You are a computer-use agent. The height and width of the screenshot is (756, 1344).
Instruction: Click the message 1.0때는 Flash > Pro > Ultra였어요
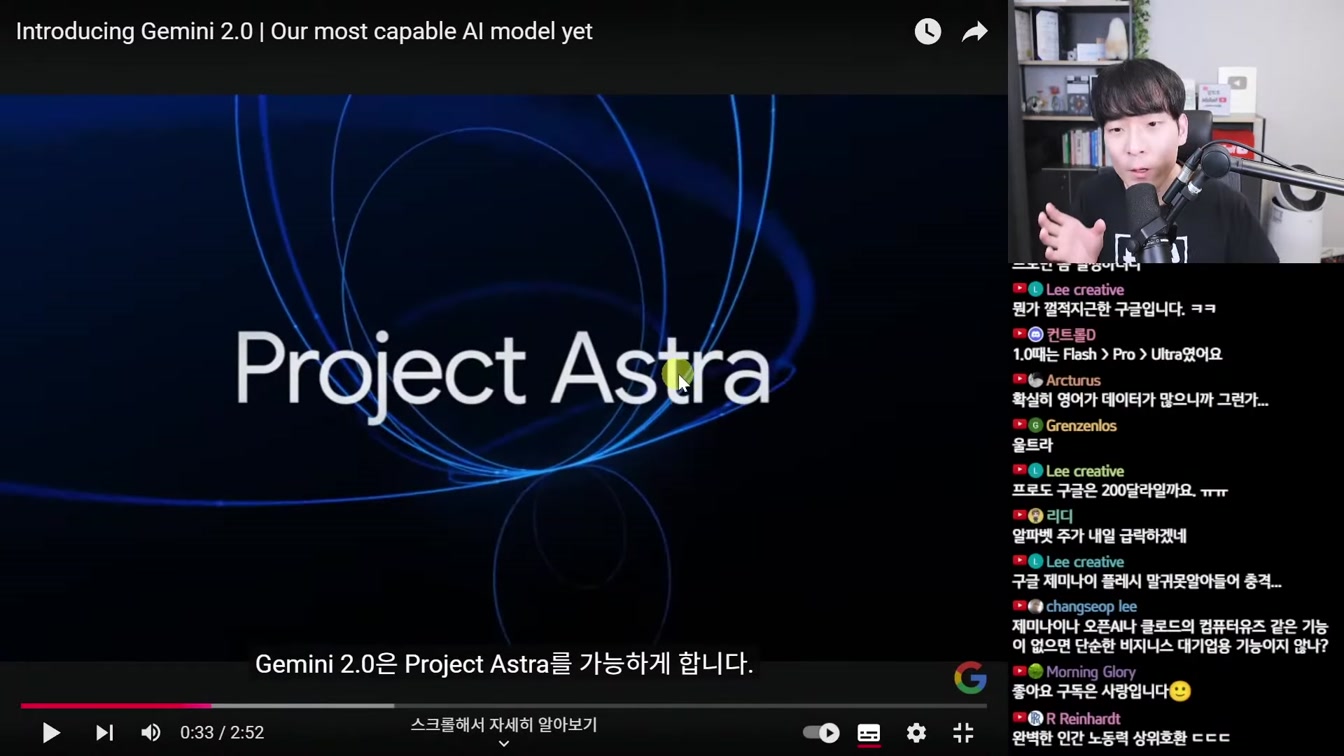[1117, 354]
